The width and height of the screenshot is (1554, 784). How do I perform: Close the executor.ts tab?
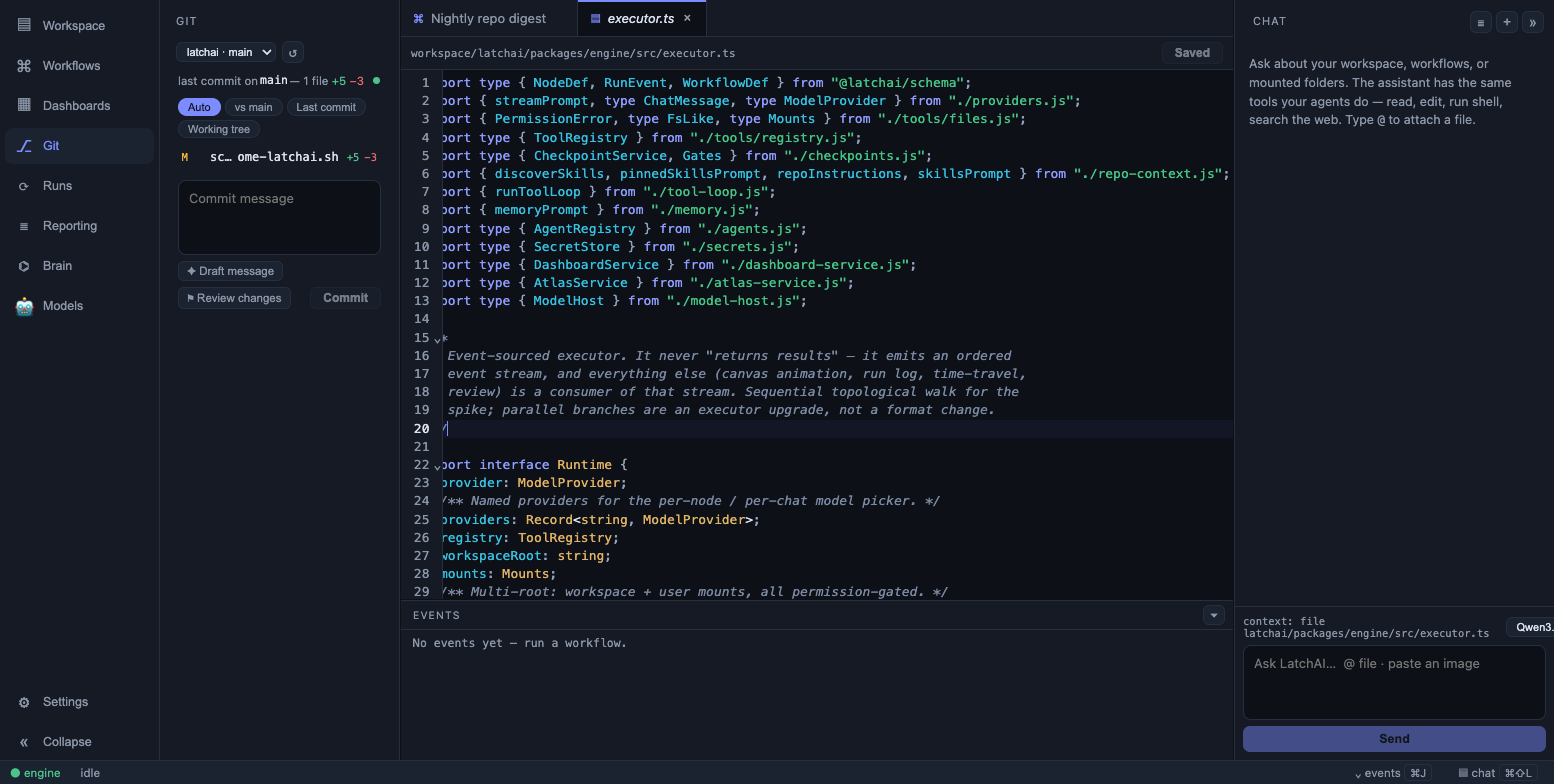coord(687,18)
